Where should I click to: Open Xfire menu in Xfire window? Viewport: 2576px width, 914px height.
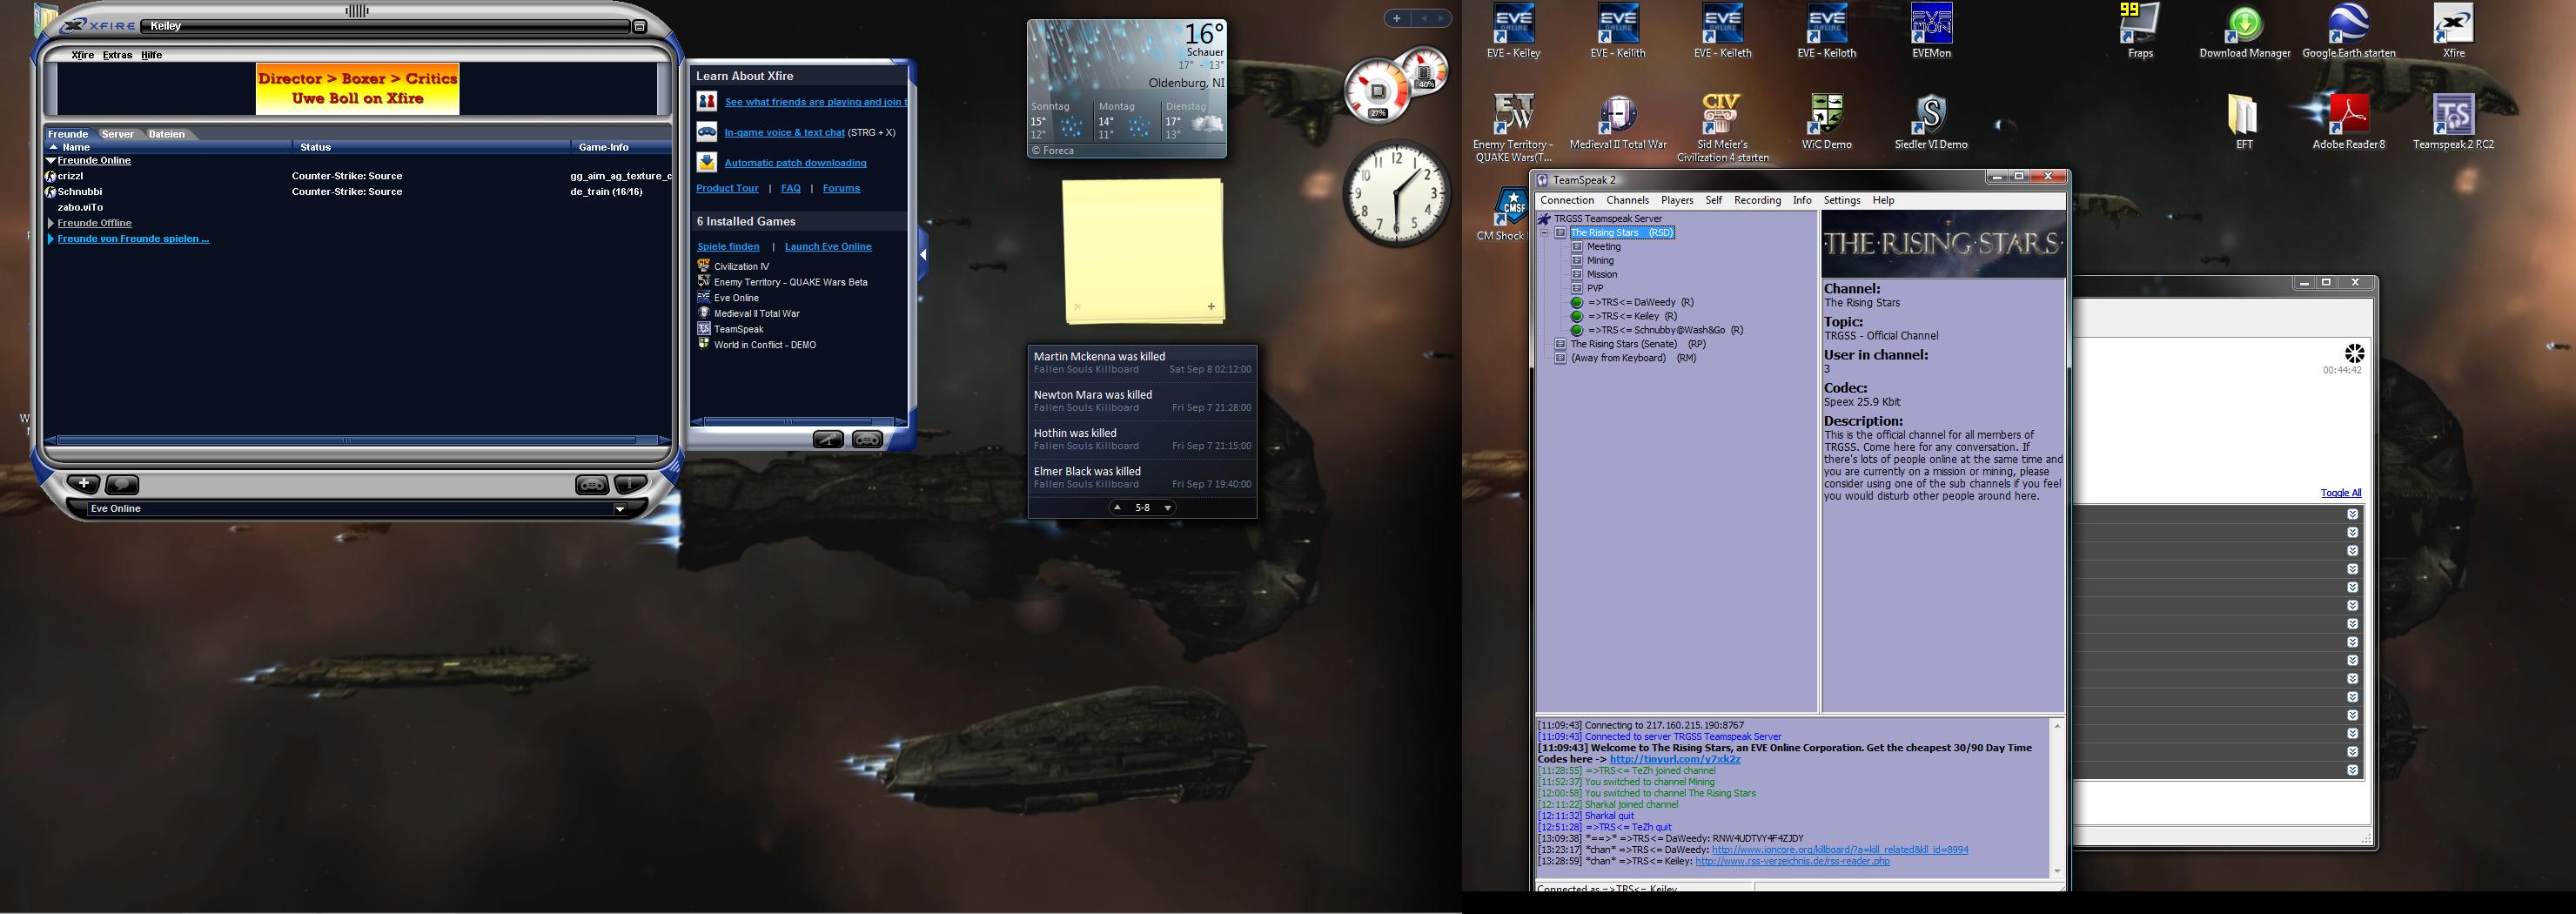click(83, 55)
